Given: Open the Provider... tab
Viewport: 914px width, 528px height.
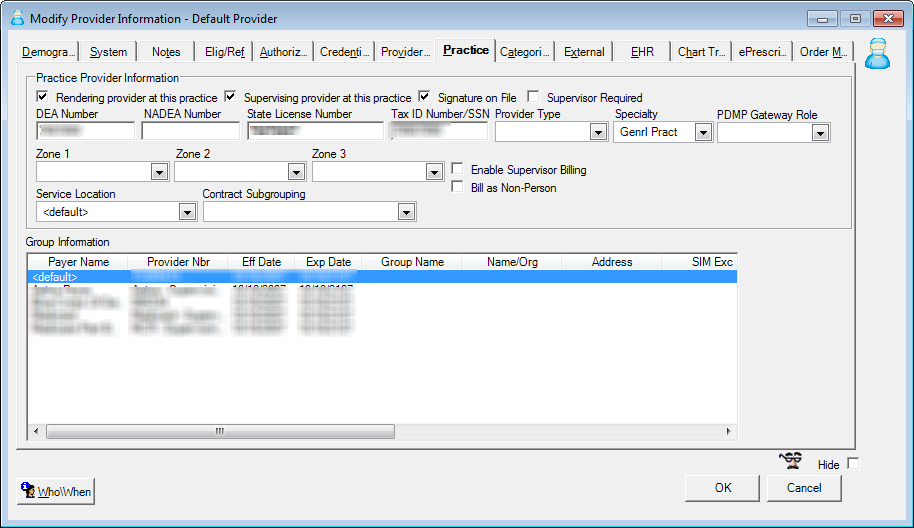Looking at the screenshot, I should click(x=405, y=52).
